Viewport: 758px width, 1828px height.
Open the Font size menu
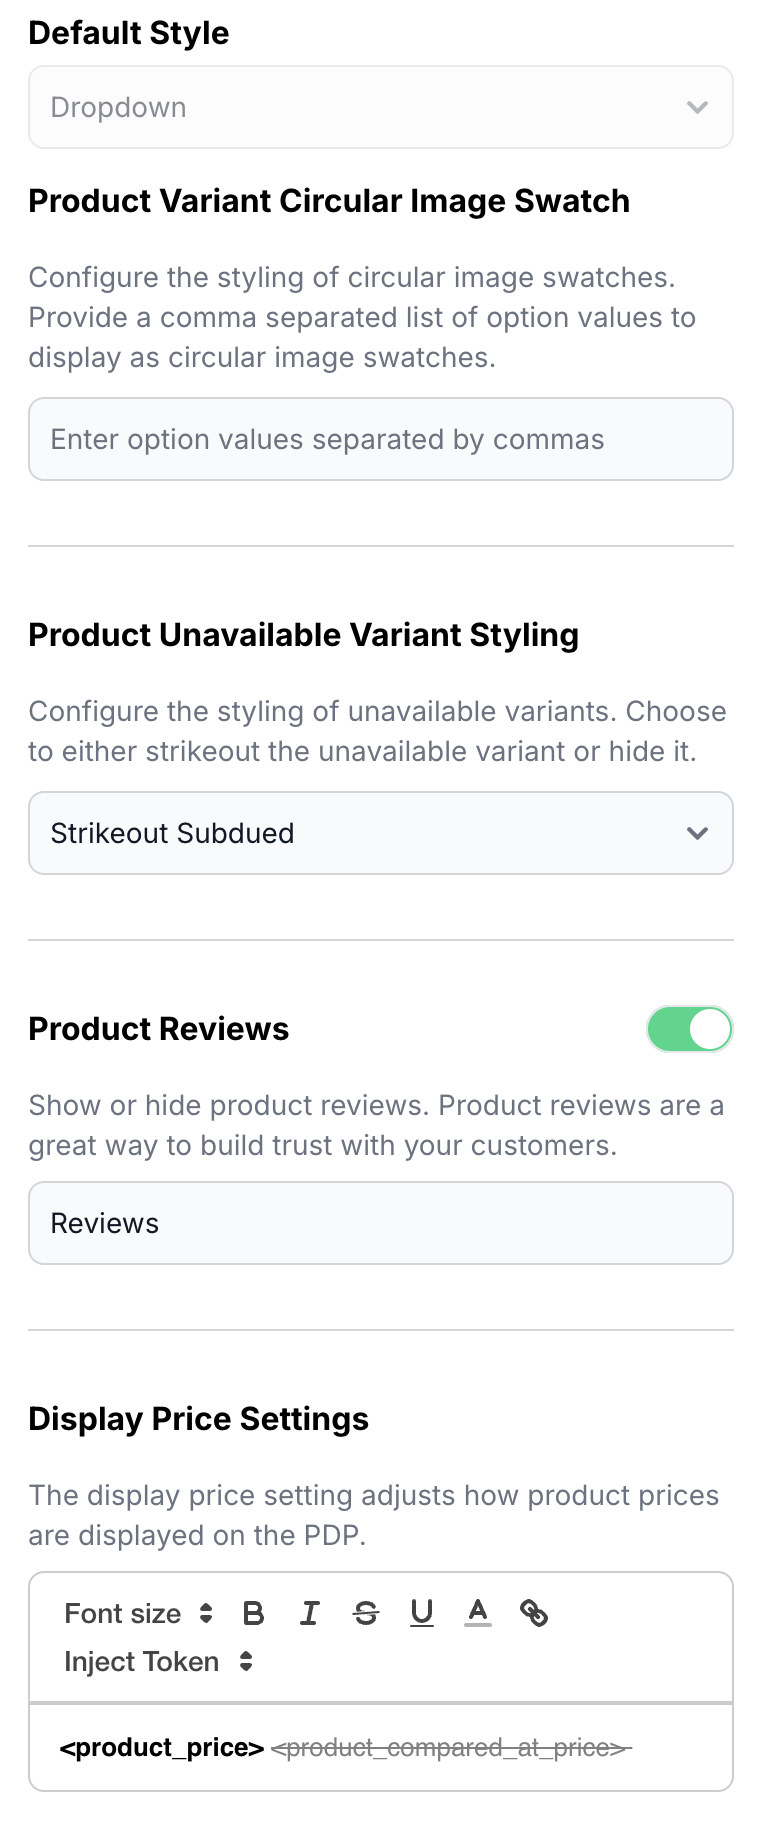pyautogui.click(x=124, y=1613)
